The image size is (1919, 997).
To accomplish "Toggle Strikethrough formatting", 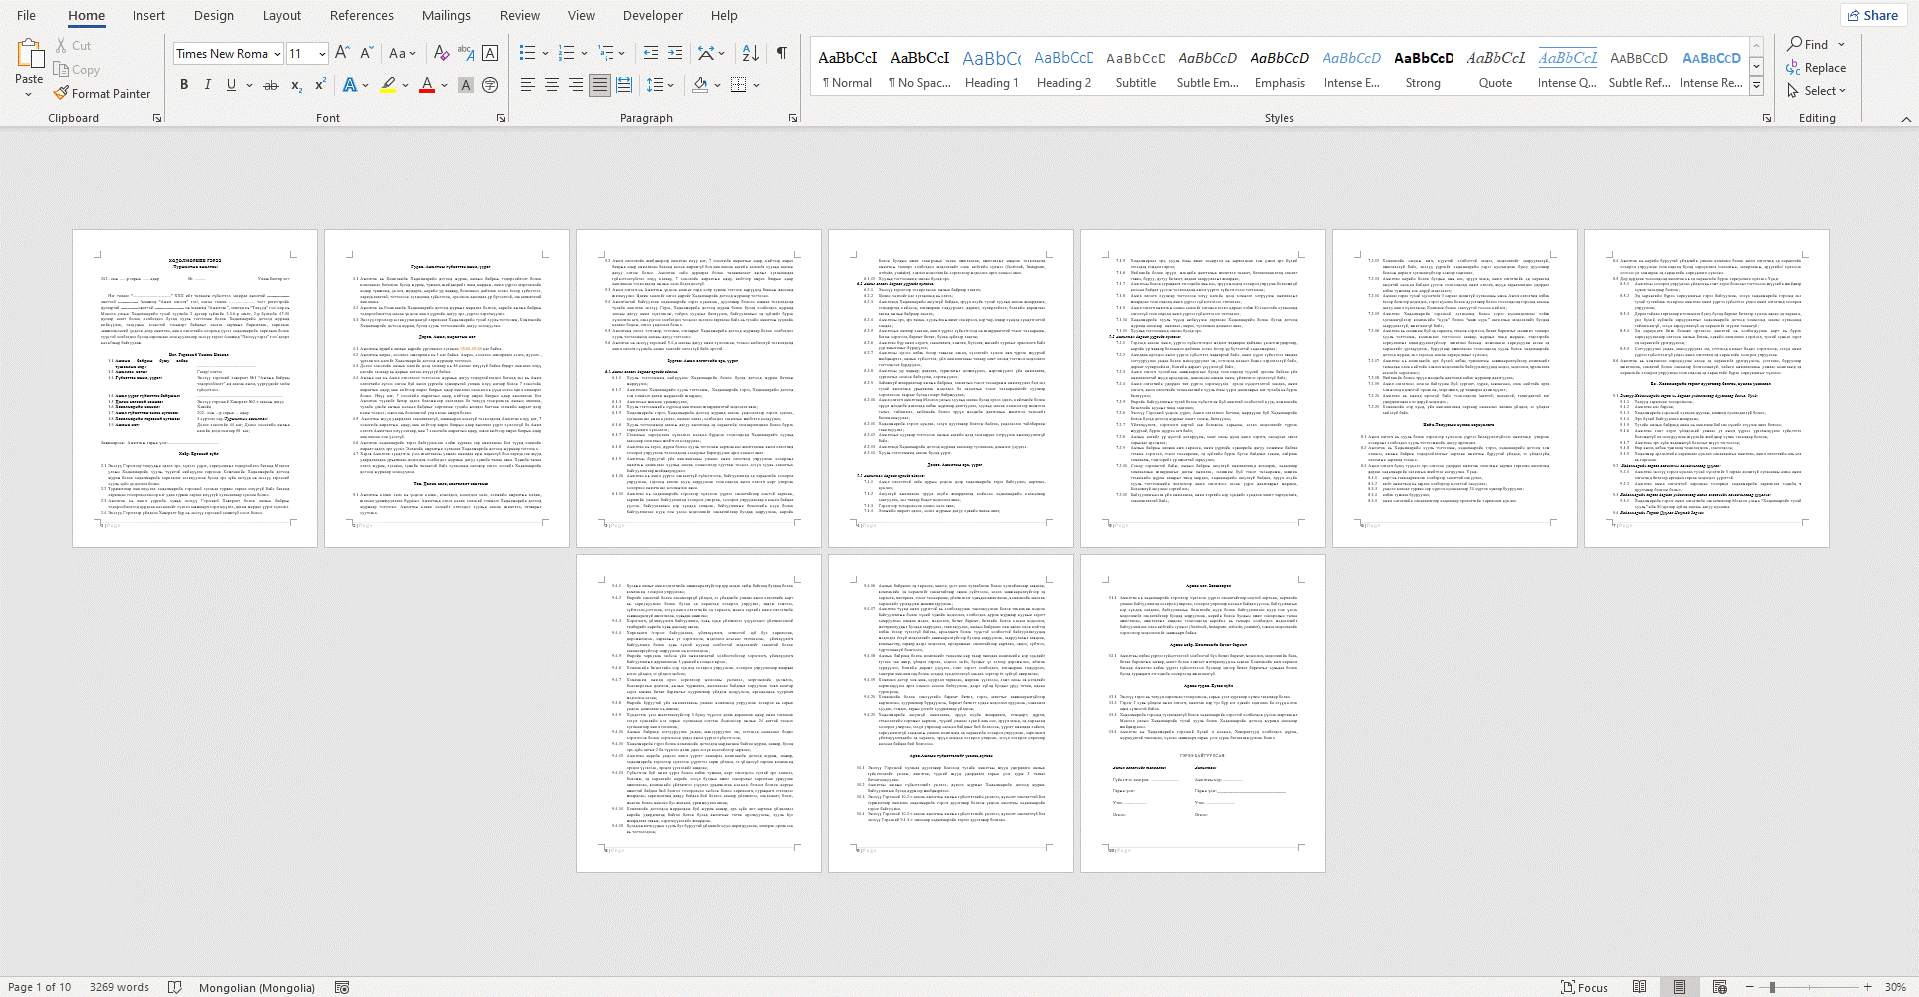I will pos(271,85).
